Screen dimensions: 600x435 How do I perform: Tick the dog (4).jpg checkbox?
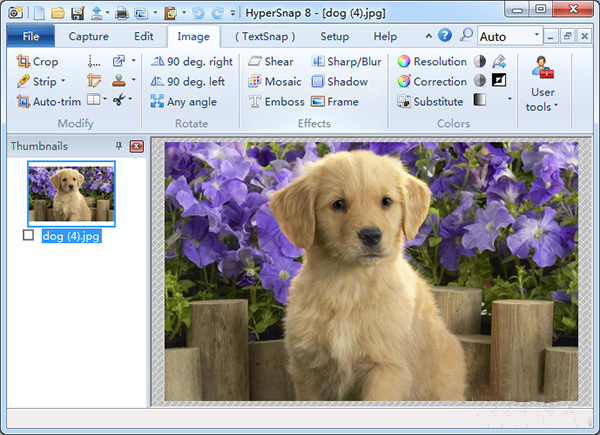point(28,235)
